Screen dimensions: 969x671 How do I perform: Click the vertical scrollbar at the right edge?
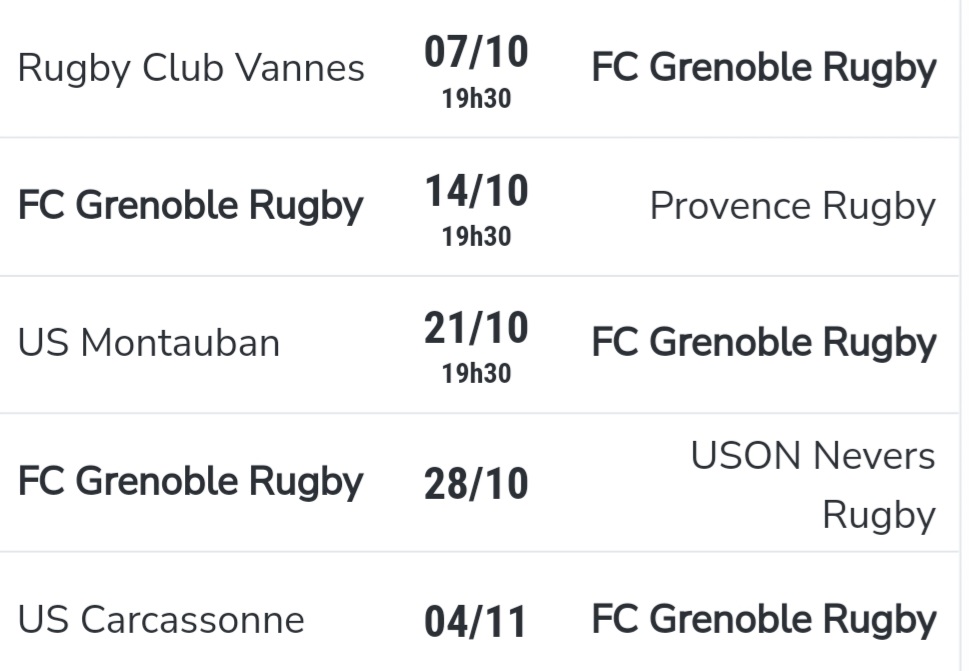pyautogui.click(x=964, y=336)
